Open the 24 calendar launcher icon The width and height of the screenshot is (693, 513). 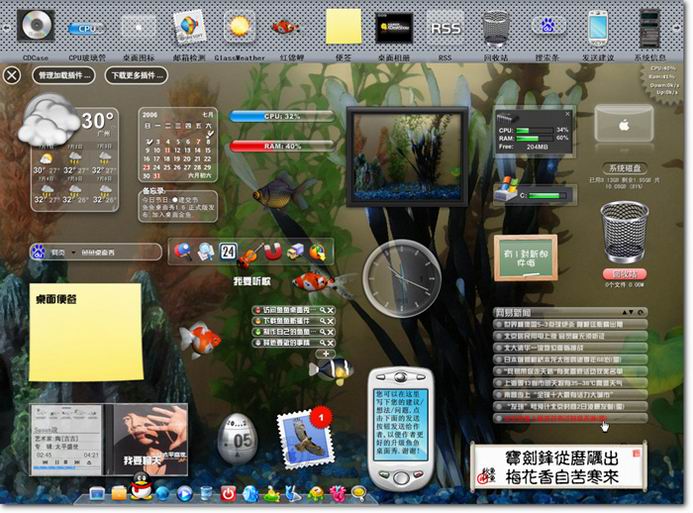(228, 251)
